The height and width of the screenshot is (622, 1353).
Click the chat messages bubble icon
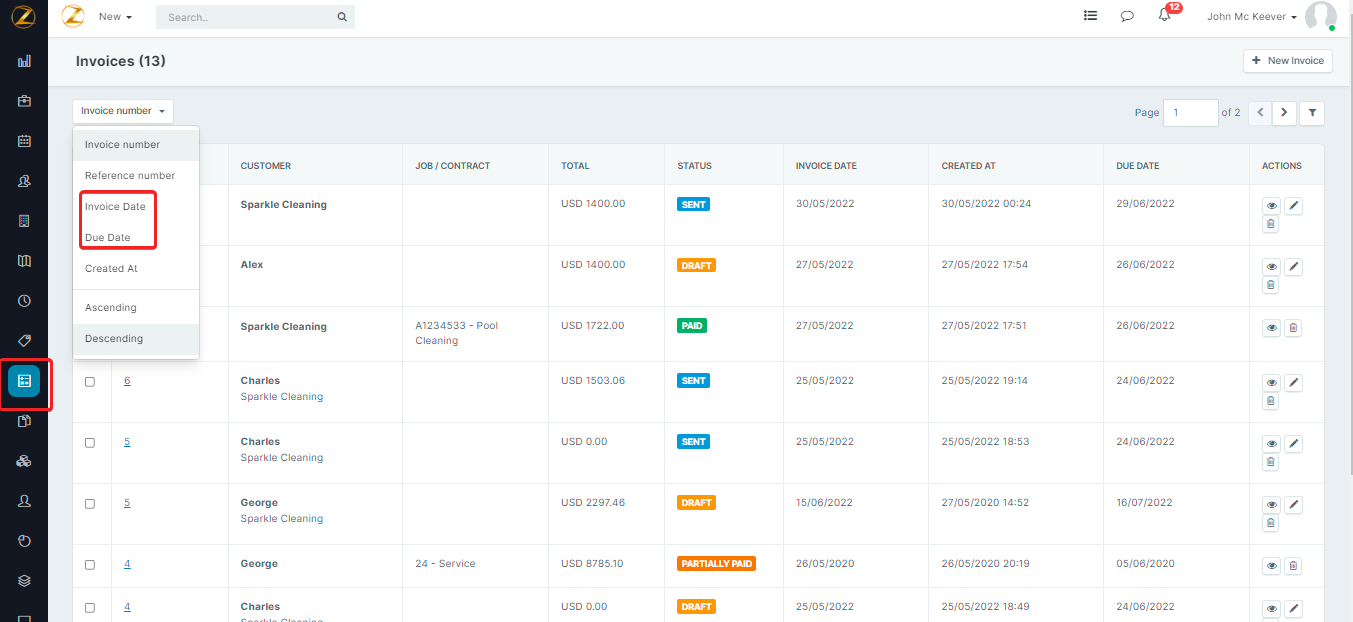(1127, 17)
